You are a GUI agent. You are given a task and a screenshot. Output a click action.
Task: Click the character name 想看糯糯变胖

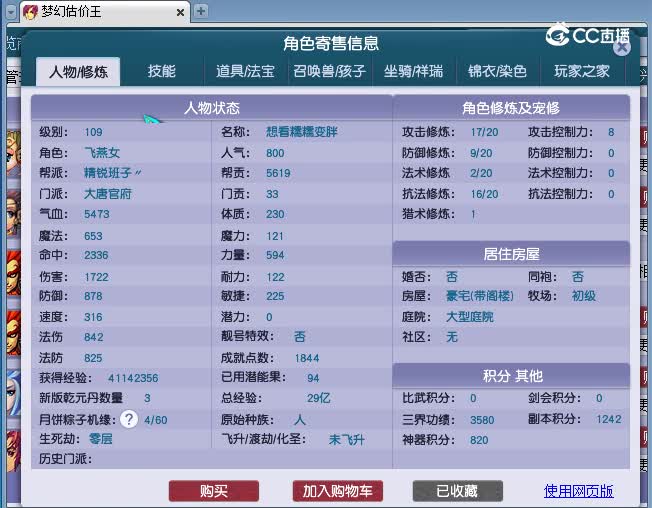click(302, 132)
